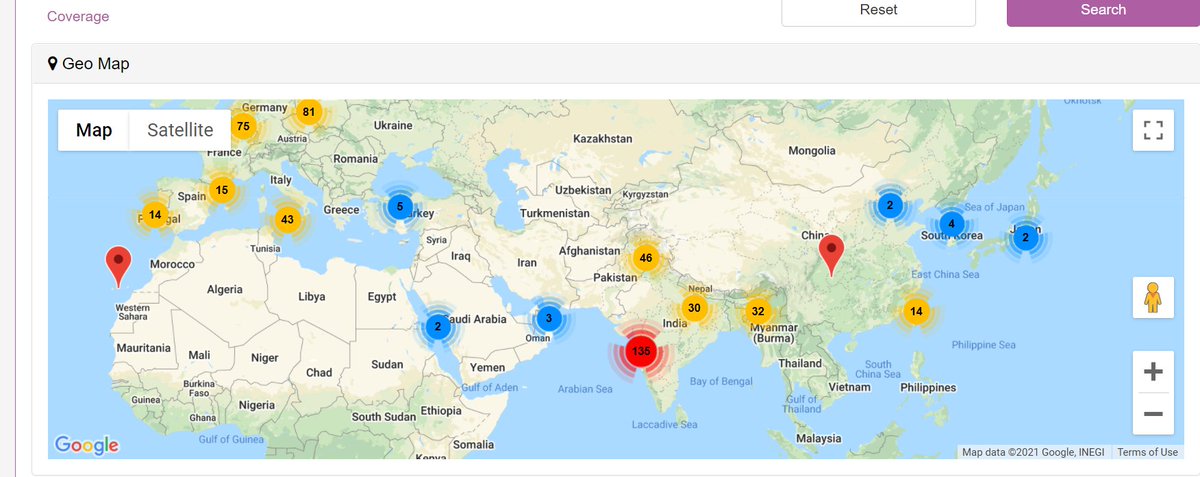Click the Sudan country label
This screenshot has height=477, width=1200.
pyautogui.click(x=387, y=365)
